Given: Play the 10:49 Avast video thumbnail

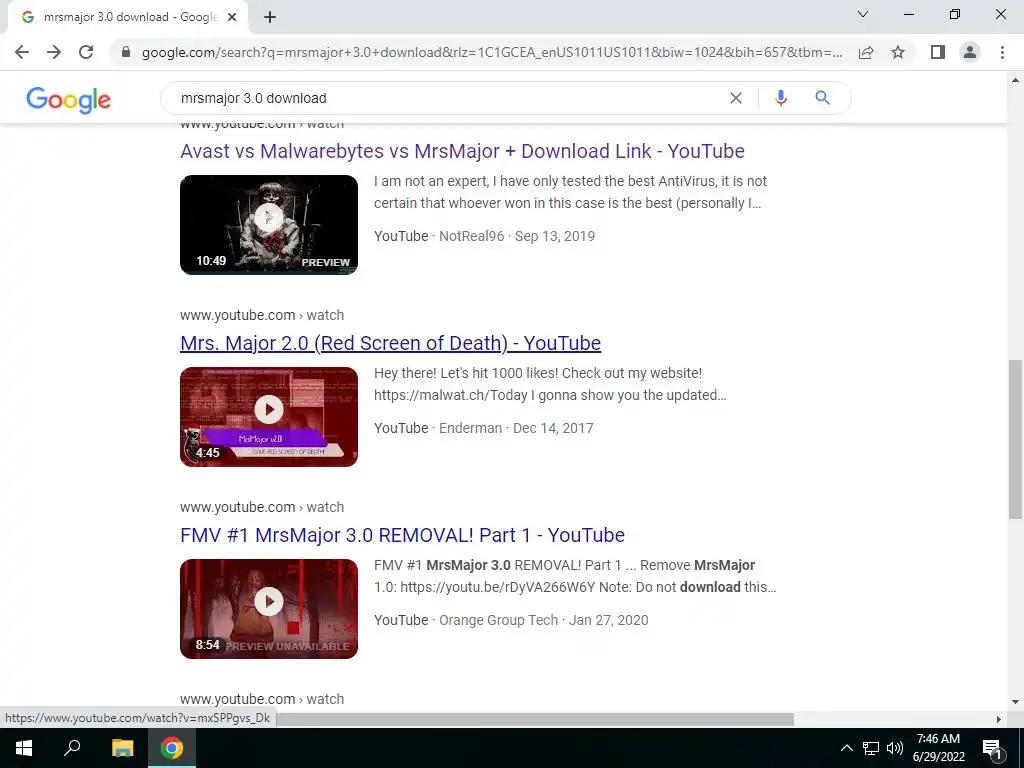Looking at the screenshot, I should click(x=269, y=225).
